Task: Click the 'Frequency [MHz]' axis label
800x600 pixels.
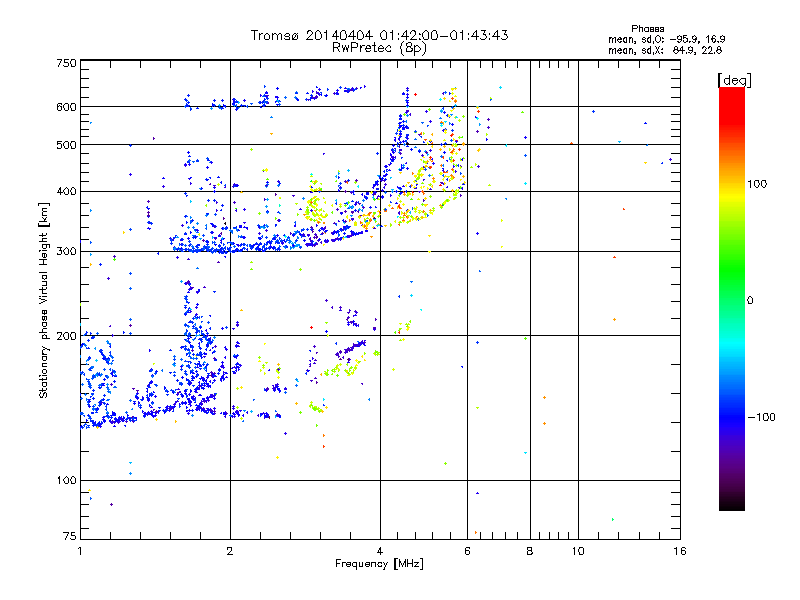Action: pyautogui.click(x=379, y=564)
